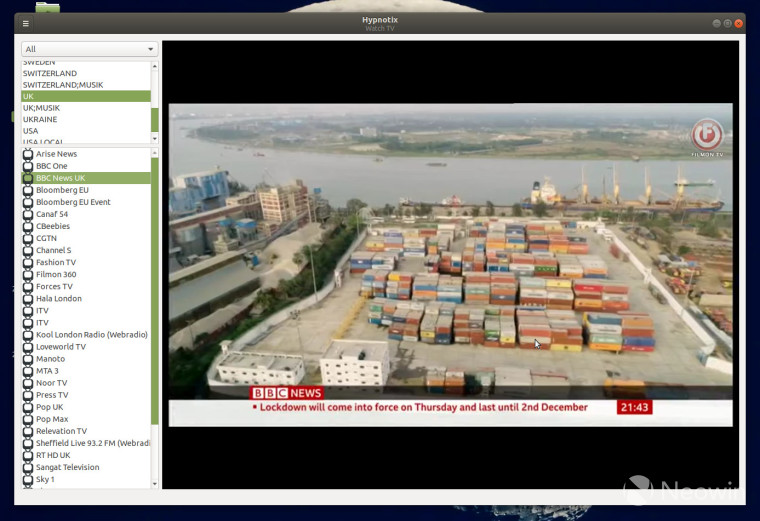Play the Noor TV channel
Viewport: 760px width, 521px height.
coord(86,383)
